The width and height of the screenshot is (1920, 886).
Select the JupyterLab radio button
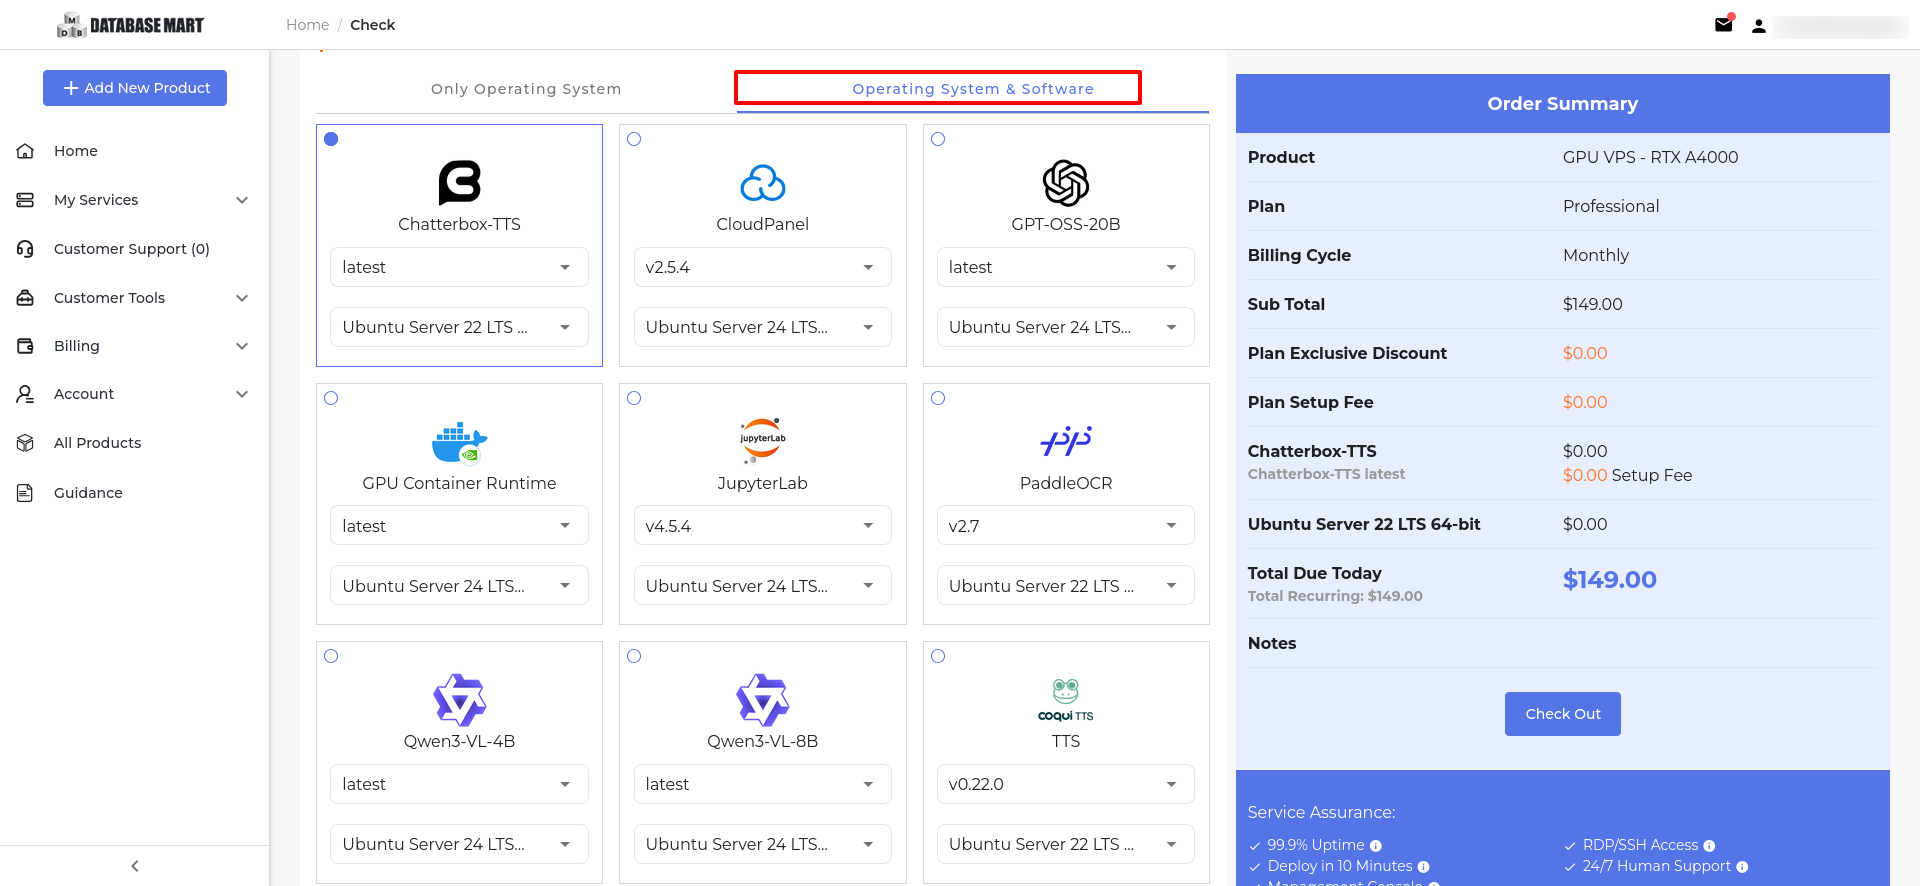634,398
